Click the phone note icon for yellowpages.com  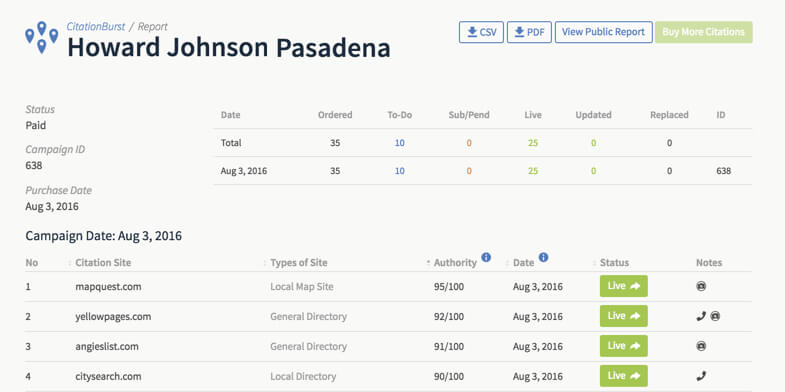coord(701,316)
